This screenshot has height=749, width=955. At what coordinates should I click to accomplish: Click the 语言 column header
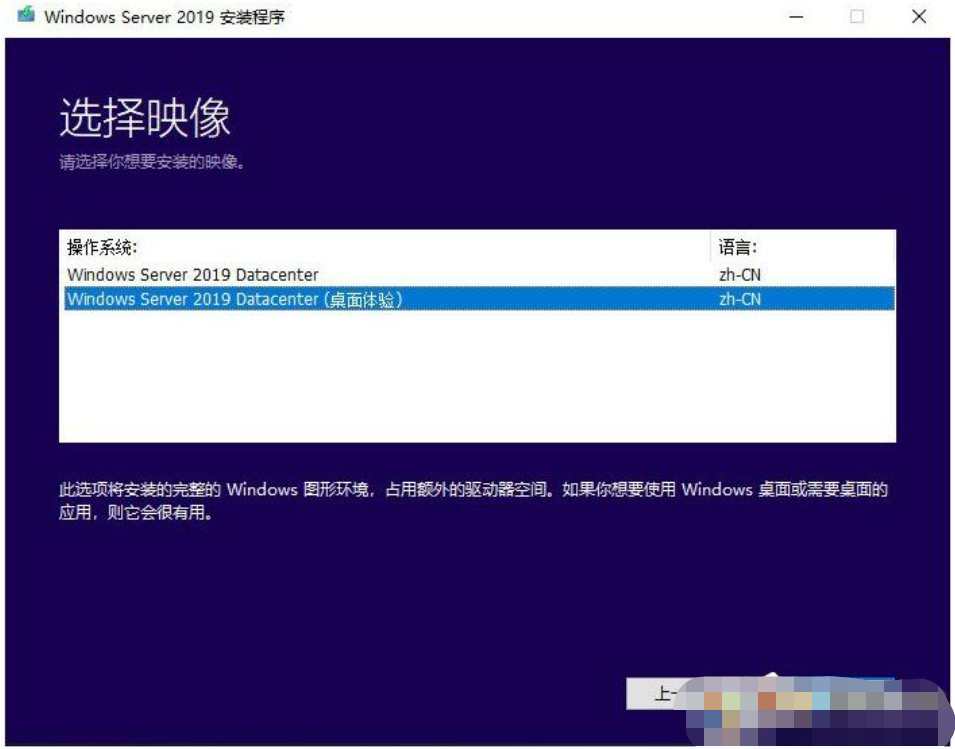(738, 248)
